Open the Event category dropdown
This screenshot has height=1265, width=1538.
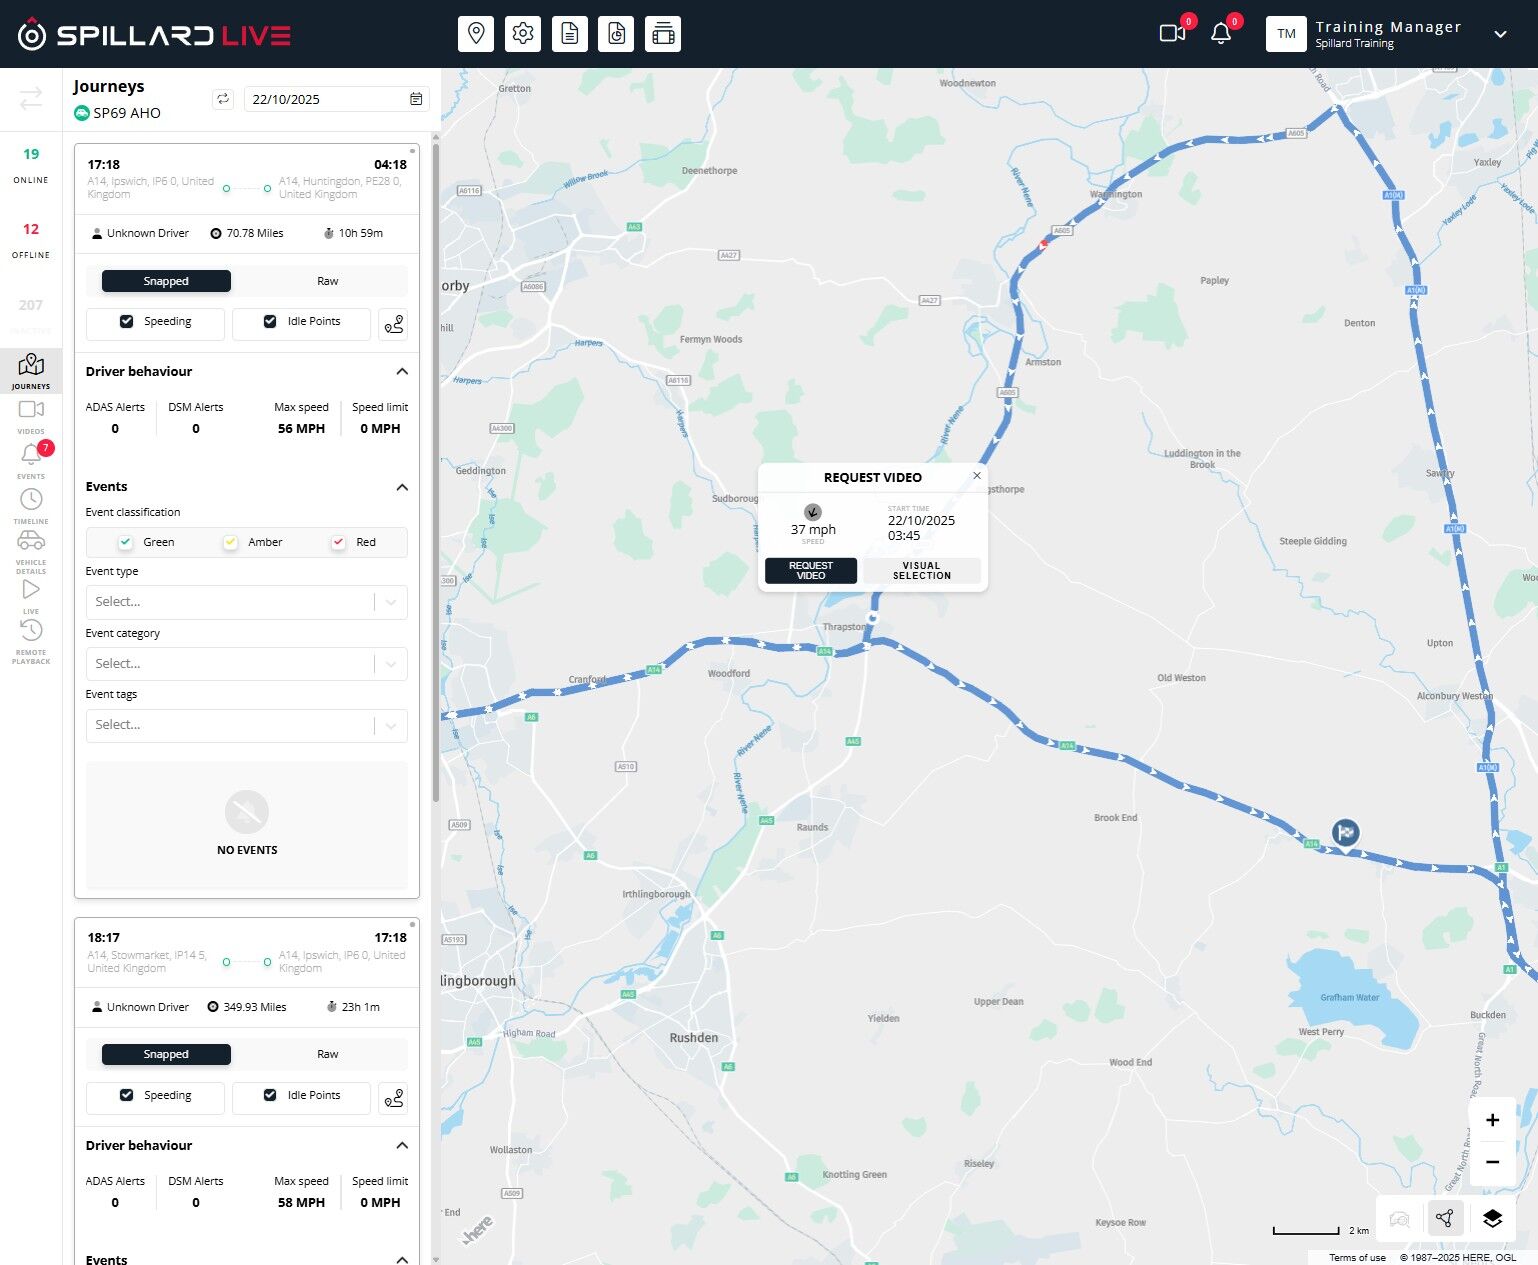click(246, 664)
